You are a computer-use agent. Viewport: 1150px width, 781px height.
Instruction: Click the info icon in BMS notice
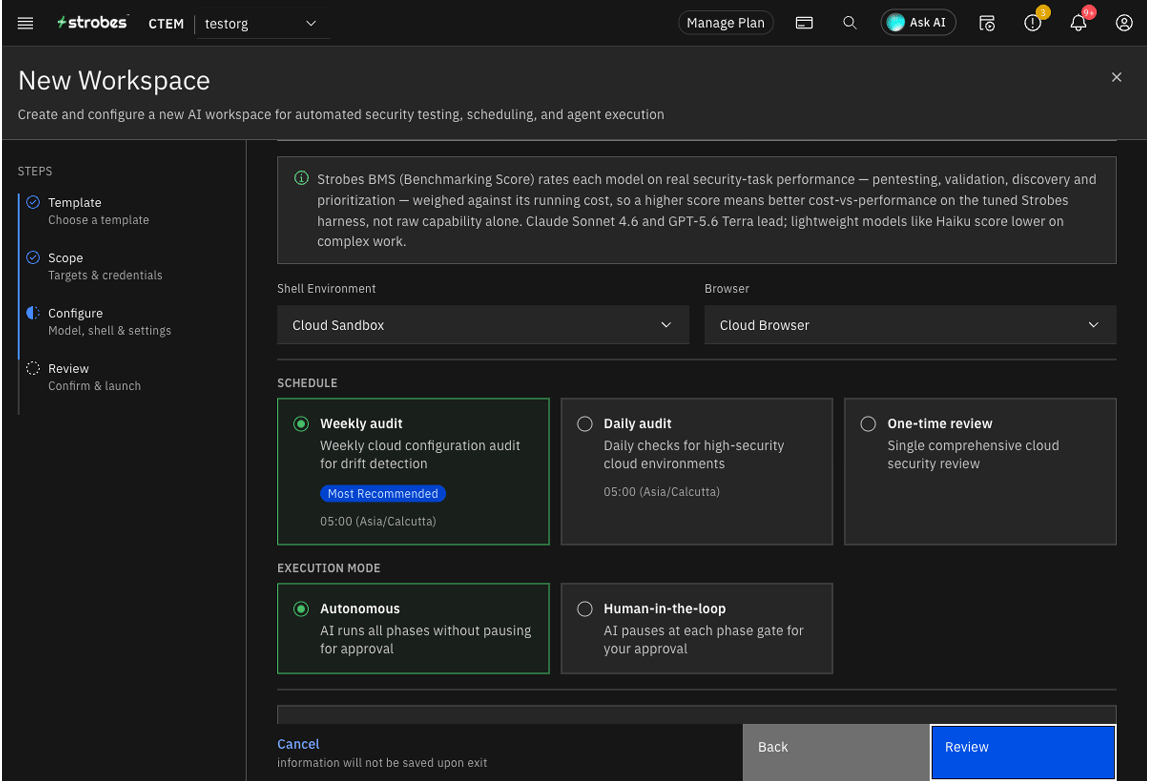[x=301, y=178]
